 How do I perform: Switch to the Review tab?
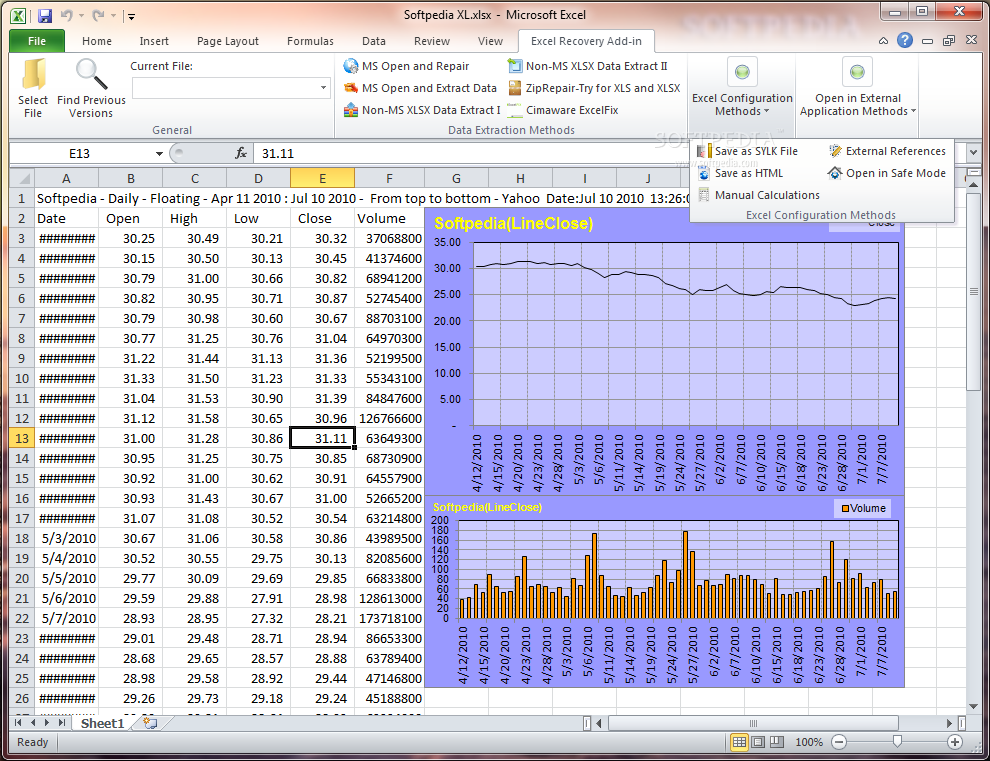point(432,41)
